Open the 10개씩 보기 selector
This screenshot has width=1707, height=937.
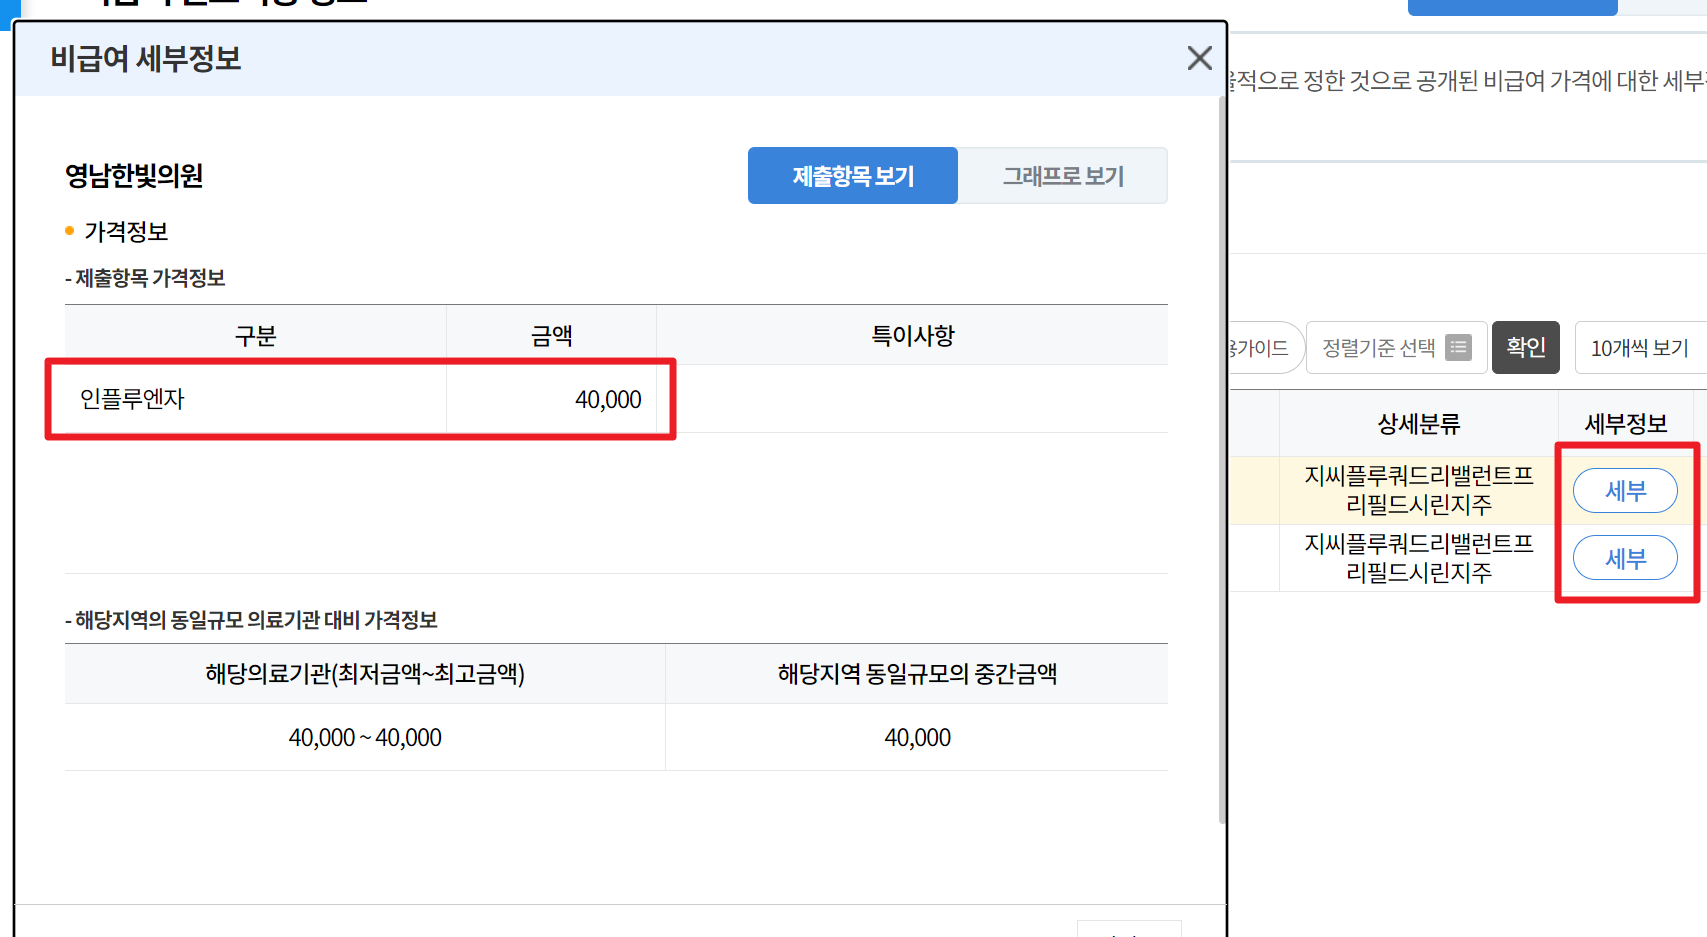click(x=1640, y=348)
